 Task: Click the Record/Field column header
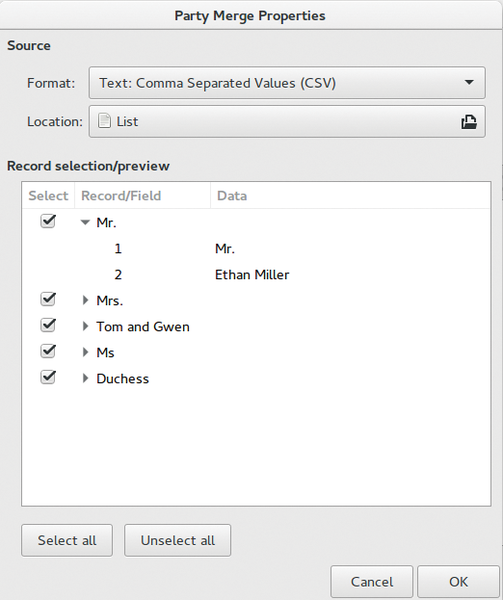[142, 196]
